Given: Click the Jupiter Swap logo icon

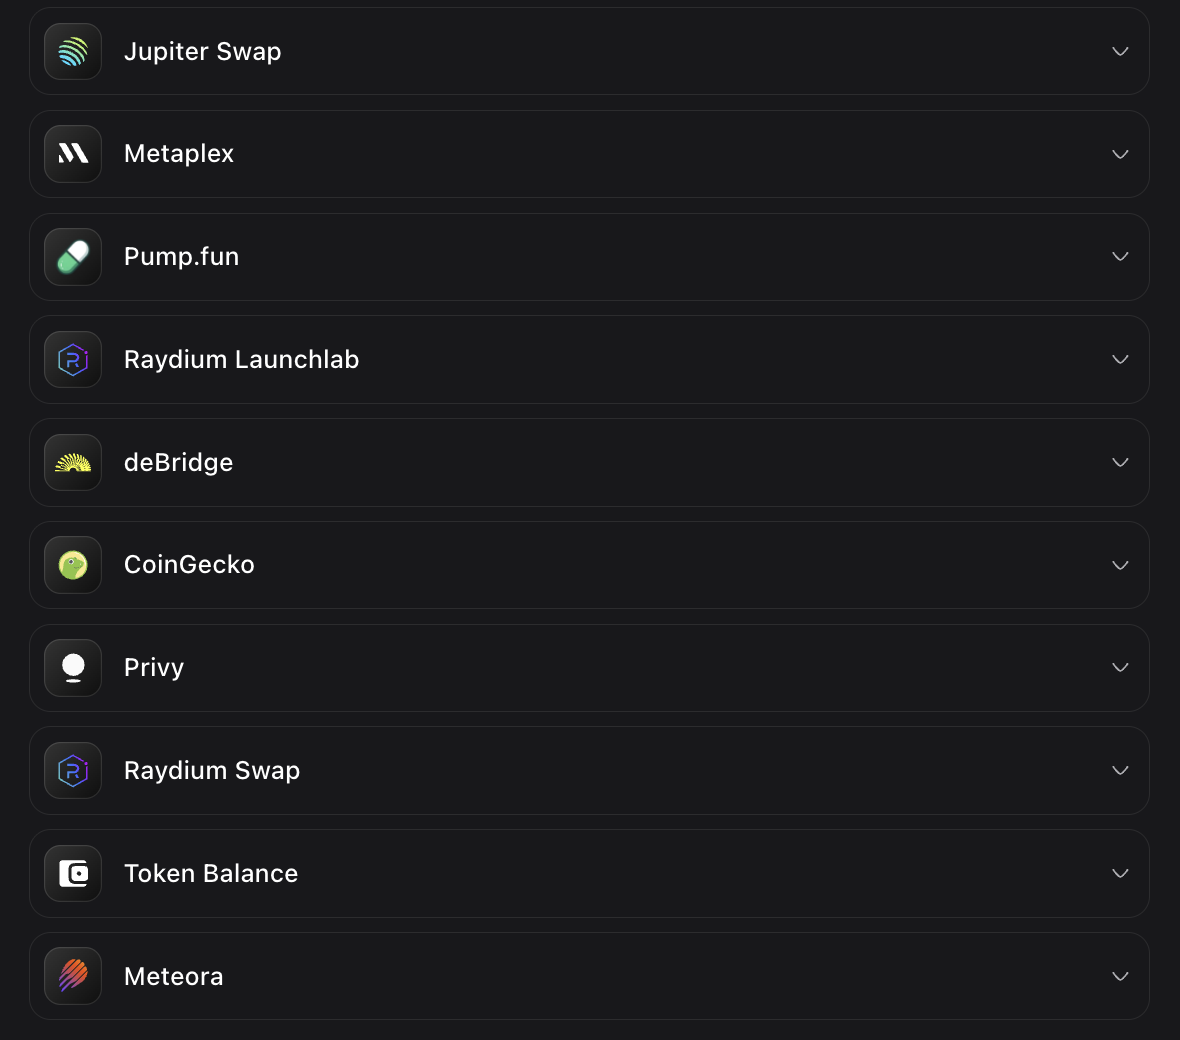Looking at the screenshot, I should tap(72, 51).
